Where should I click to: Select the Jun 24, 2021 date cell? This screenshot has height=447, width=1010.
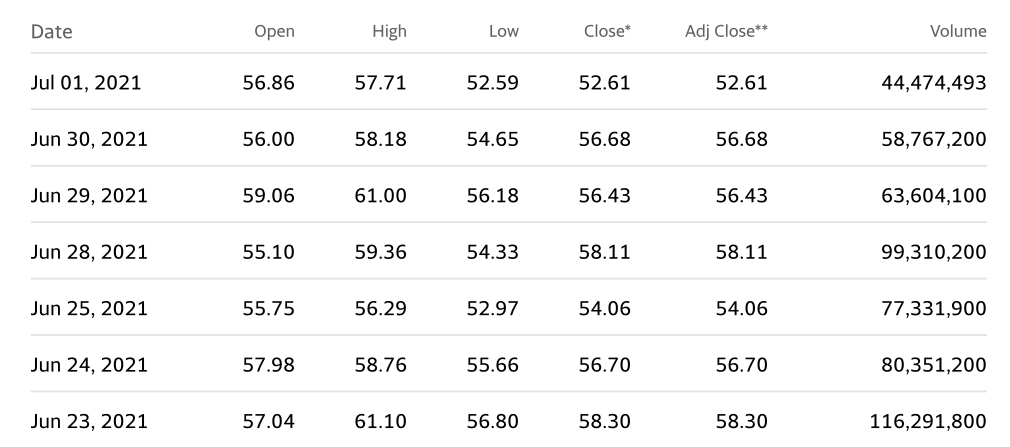89,365
